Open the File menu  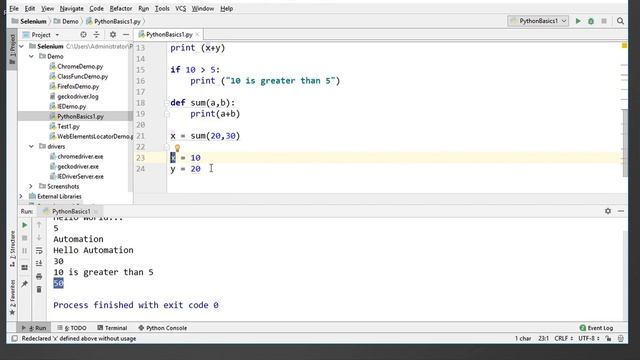[x=14, y=8]
